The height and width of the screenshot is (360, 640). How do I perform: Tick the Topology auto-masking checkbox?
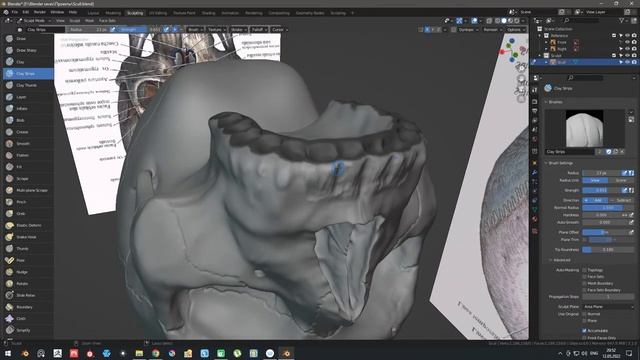(584, 270)
